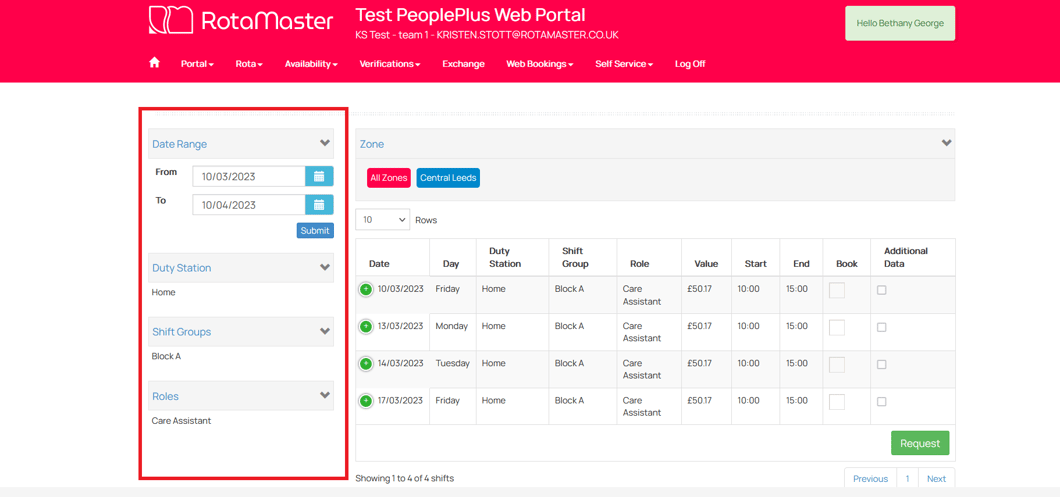Screen dimensions: 1060x497
Task: Click the RotaMaster logo
Action: [241, 20]
